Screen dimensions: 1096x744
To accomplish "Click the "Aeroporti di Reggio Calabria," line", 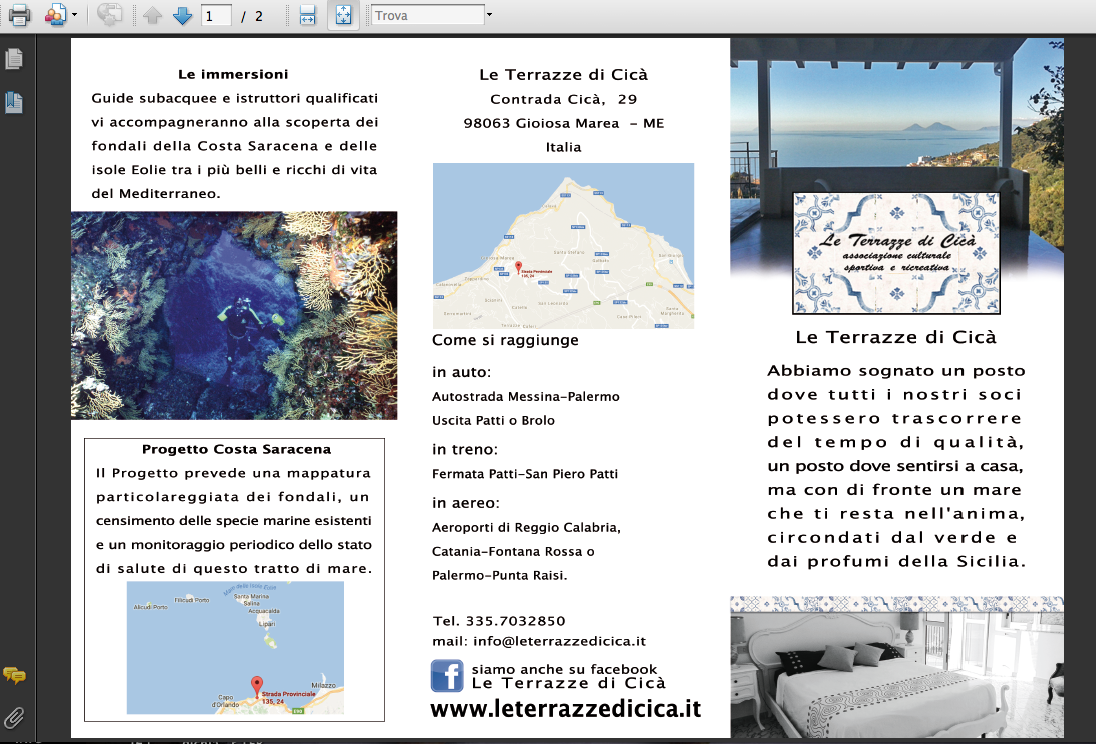I will (x=526, y=527).
